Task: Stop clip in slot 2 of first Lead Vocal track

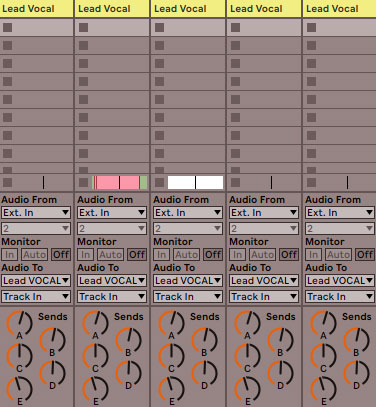Action: pos(7,45)
